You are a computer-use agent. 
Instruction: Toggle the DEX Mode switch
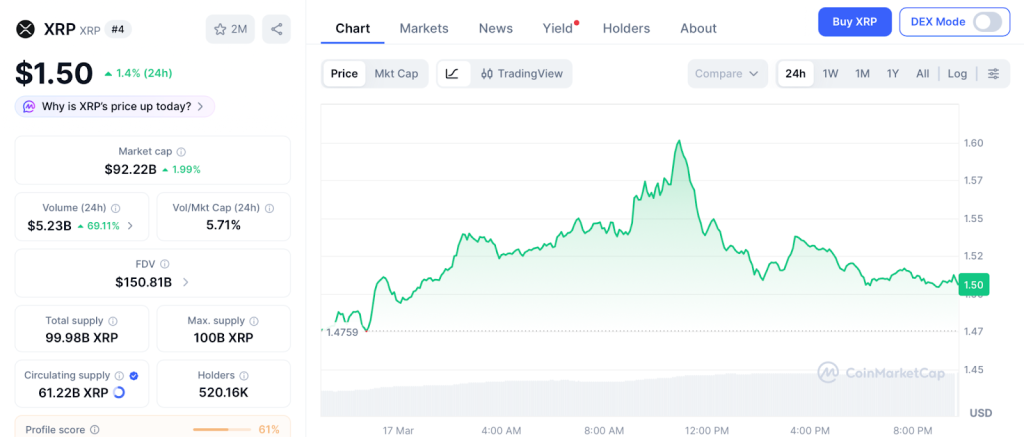(x=986, y=22)
